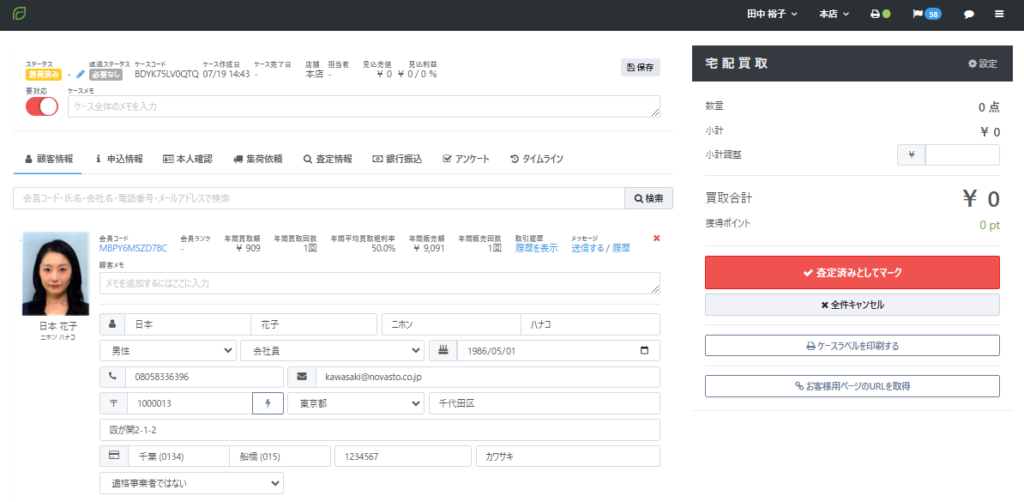The width and height of the screenshot is (1024, 502).
Task: Click the first name field 花子
Action: pyautogui.click(x=313, y=324)
